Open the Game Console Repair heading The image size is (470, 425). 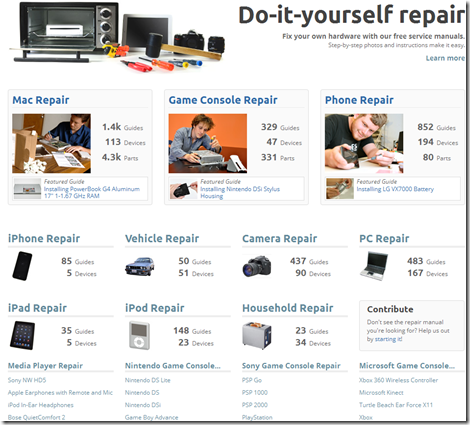[223, 100]
